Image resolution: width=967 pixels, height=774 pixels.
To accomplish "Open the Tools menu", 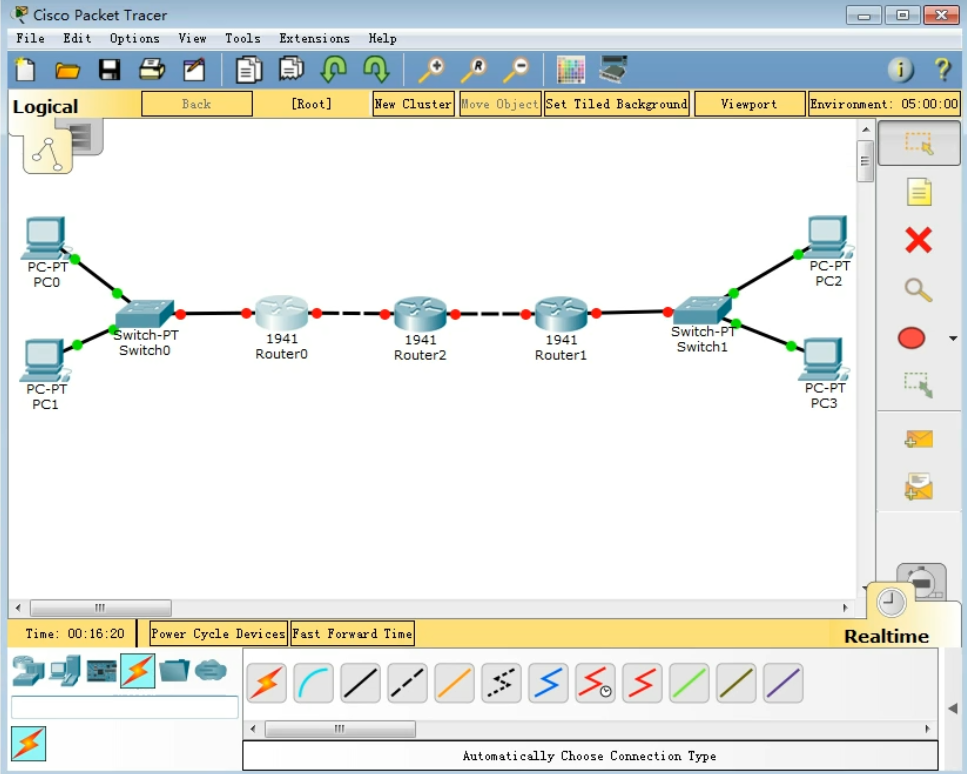I will click(x=242, y=38).
